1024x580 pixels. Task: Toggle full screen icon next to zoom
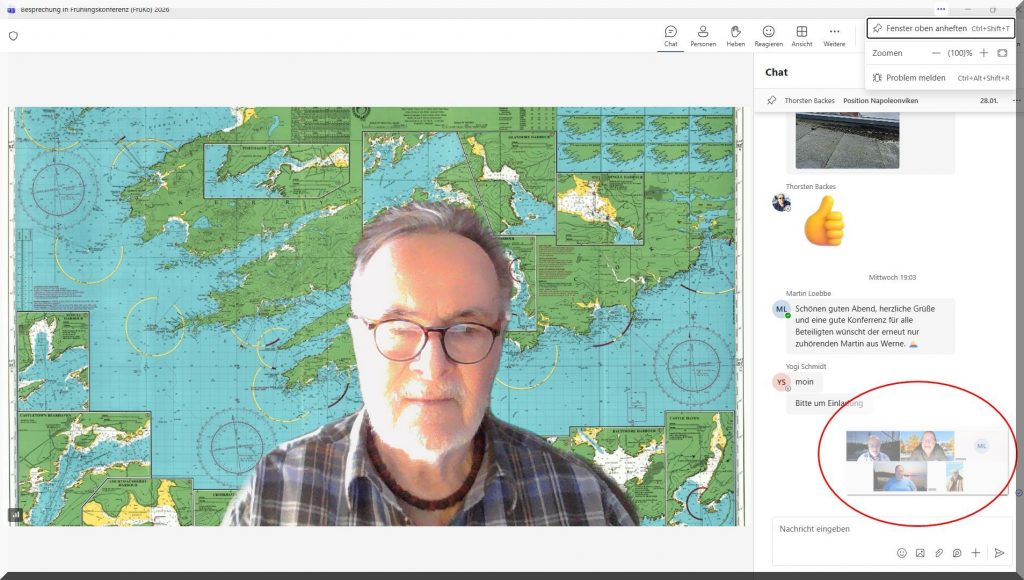[x=1002, y=53]
